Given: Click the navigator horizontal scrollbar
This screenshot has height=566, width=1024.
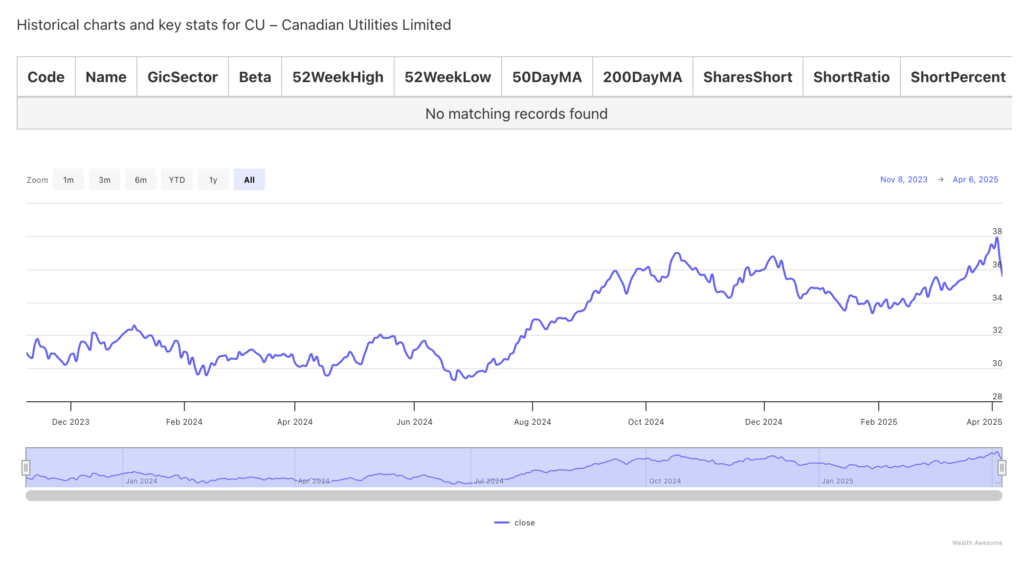Looking at the screenshot, I should click(513, 495).
